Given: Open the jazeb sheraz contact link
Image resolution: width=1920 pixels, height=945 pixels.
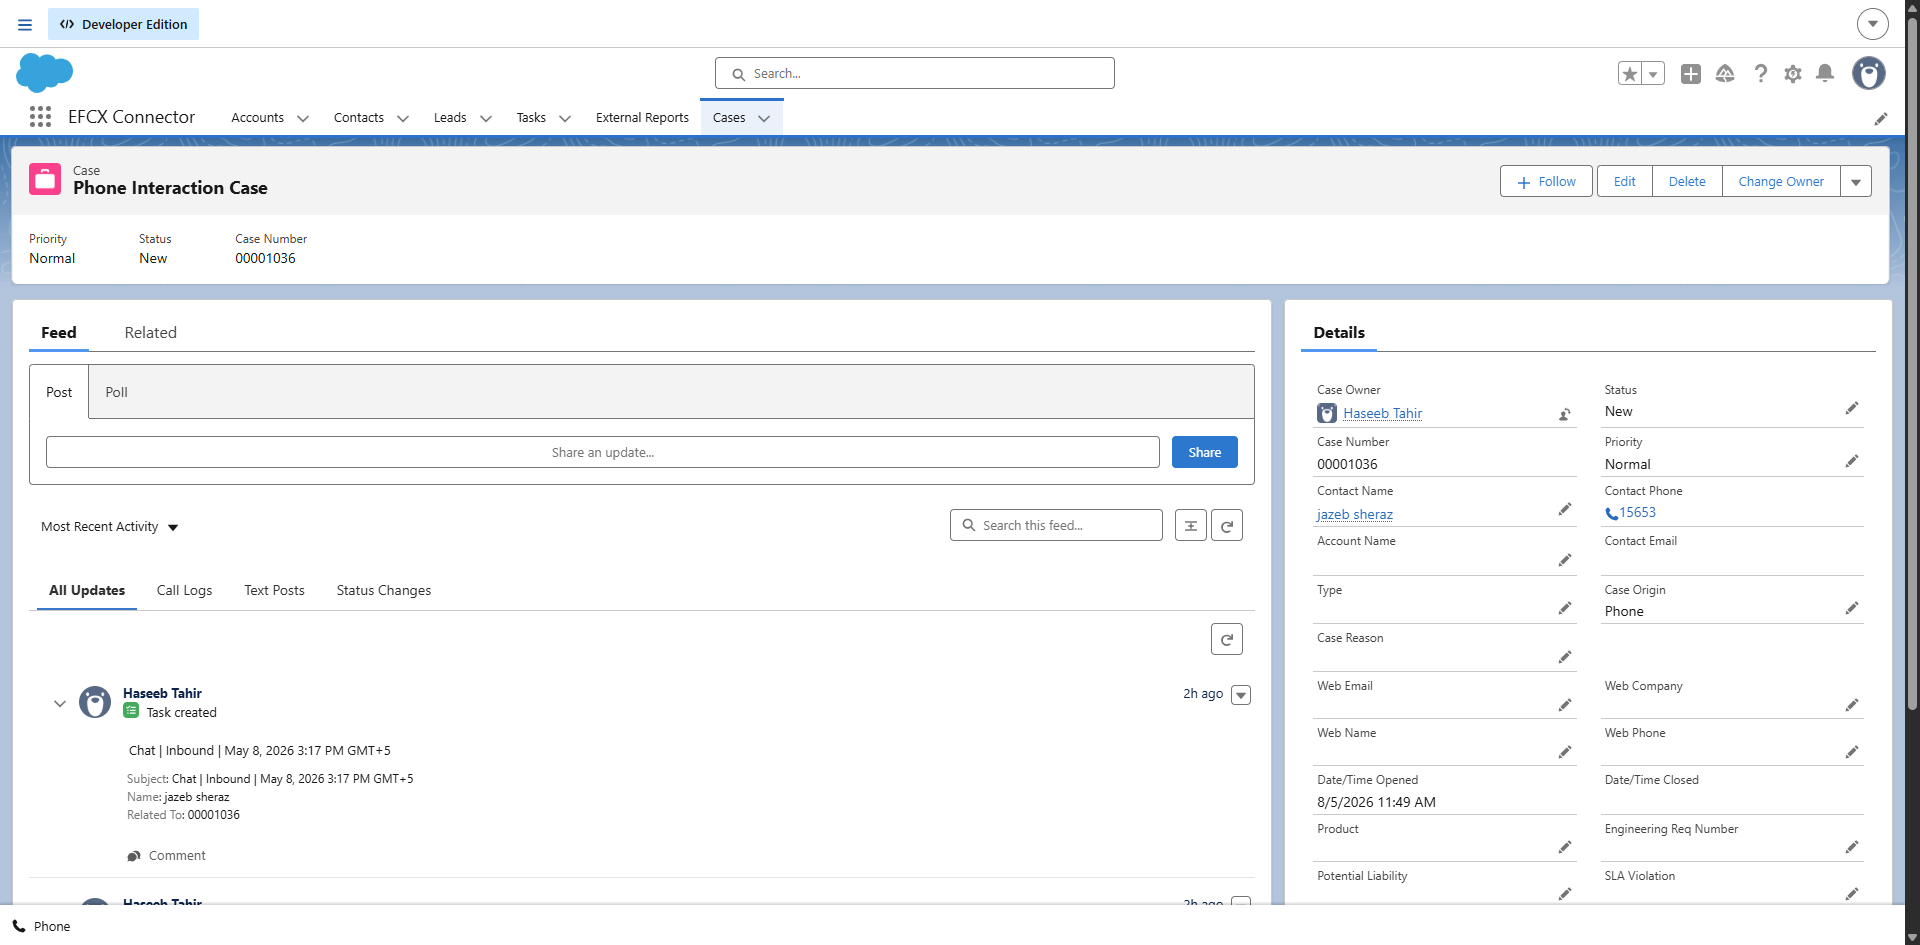Looking at the screenshot, I should click(x=1355, y=514).
